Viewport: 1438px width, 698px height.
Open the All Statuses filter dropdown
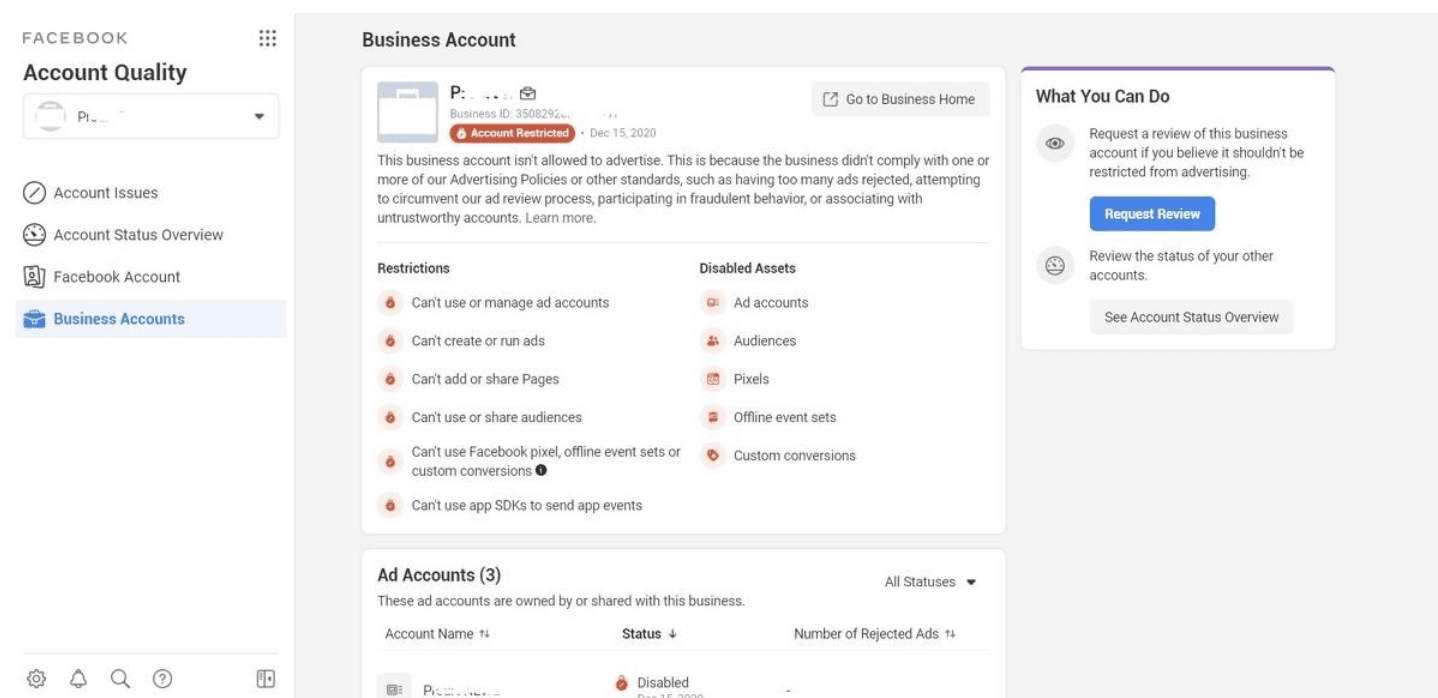[931, 582]
